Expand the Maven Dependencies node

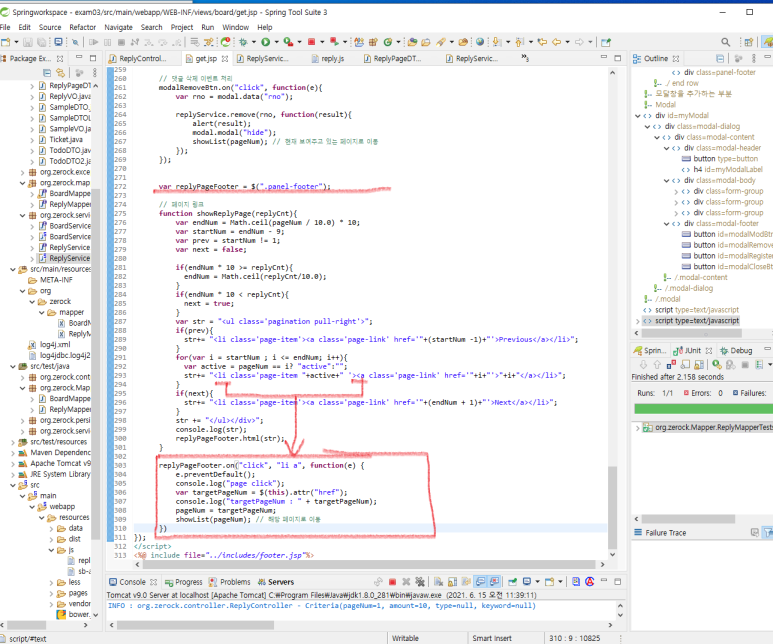pyautogui.click(x=13, y=453)
